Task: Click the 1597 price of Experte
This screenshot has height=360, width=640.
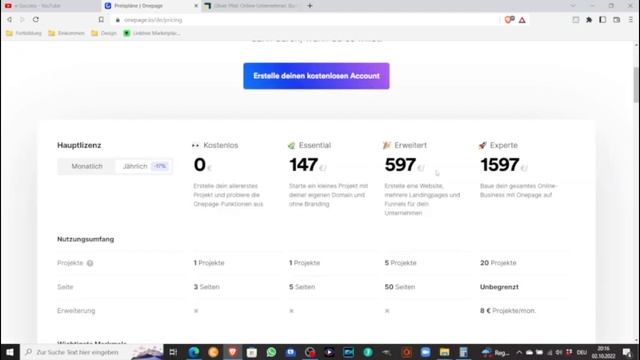Action: [500, 165]
